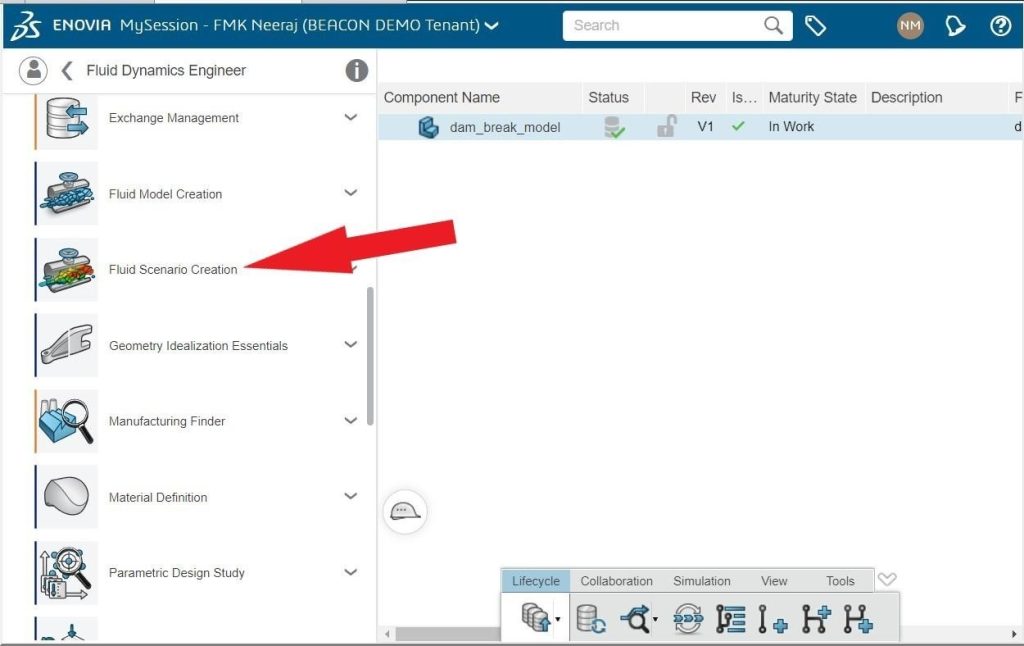Click the dam_break_model component icon
This screenshot has width=1024, height=646.
[x=428, y=127]
